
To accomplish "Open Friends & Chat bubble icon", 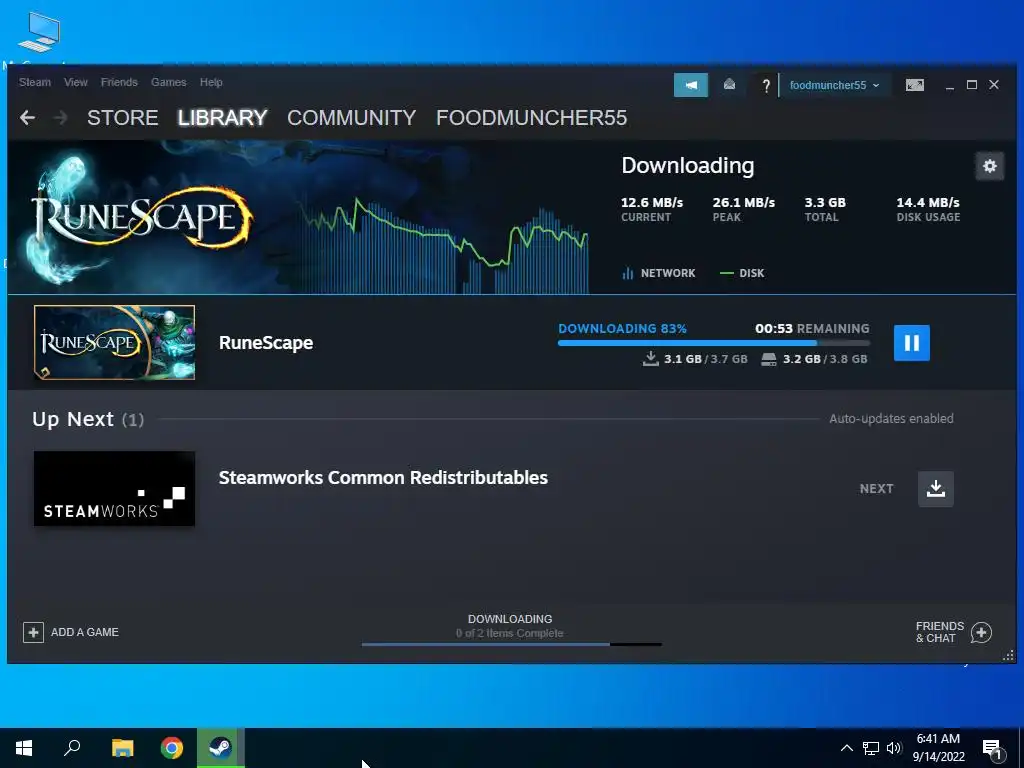I will coord(981,632).
